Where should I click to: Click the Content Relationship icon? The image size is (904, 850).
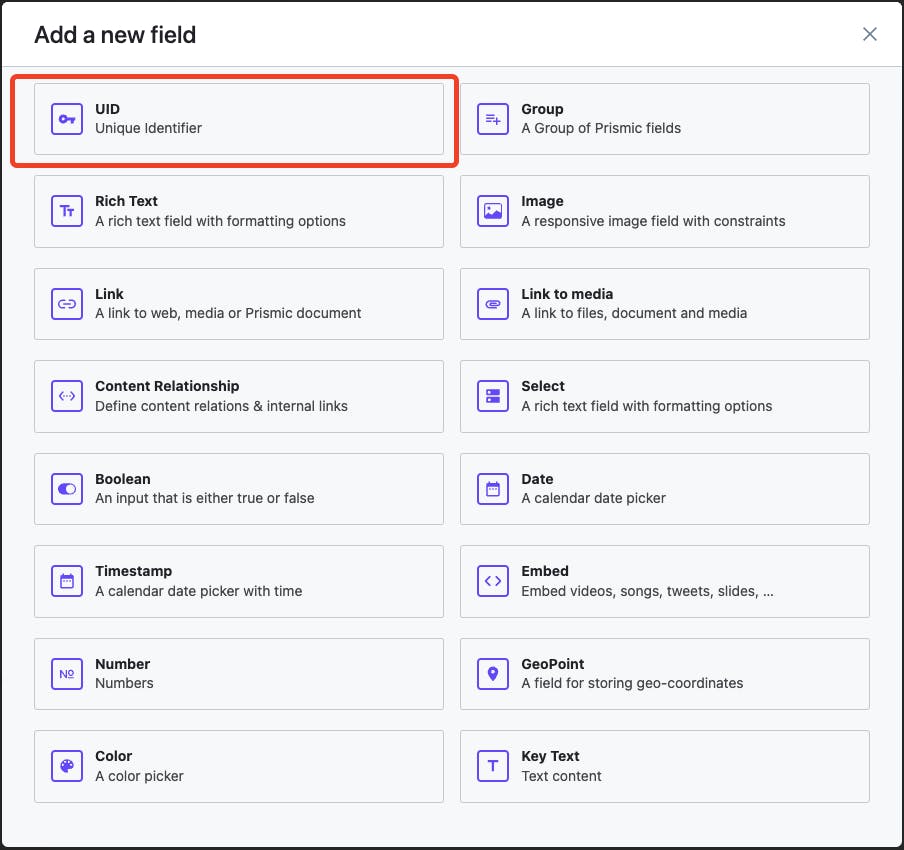click(x=66, y=396)
